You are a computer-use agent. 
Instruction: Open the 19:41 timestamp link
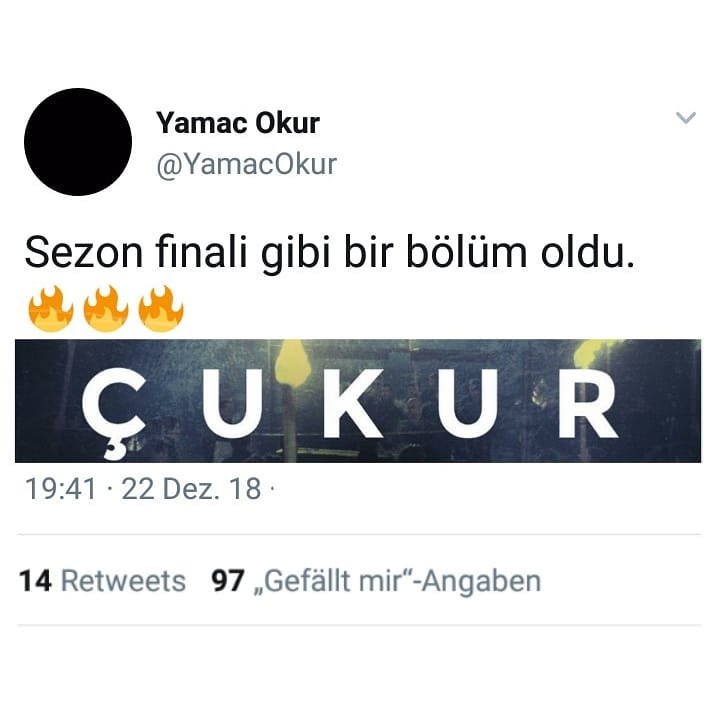(61, 489)
